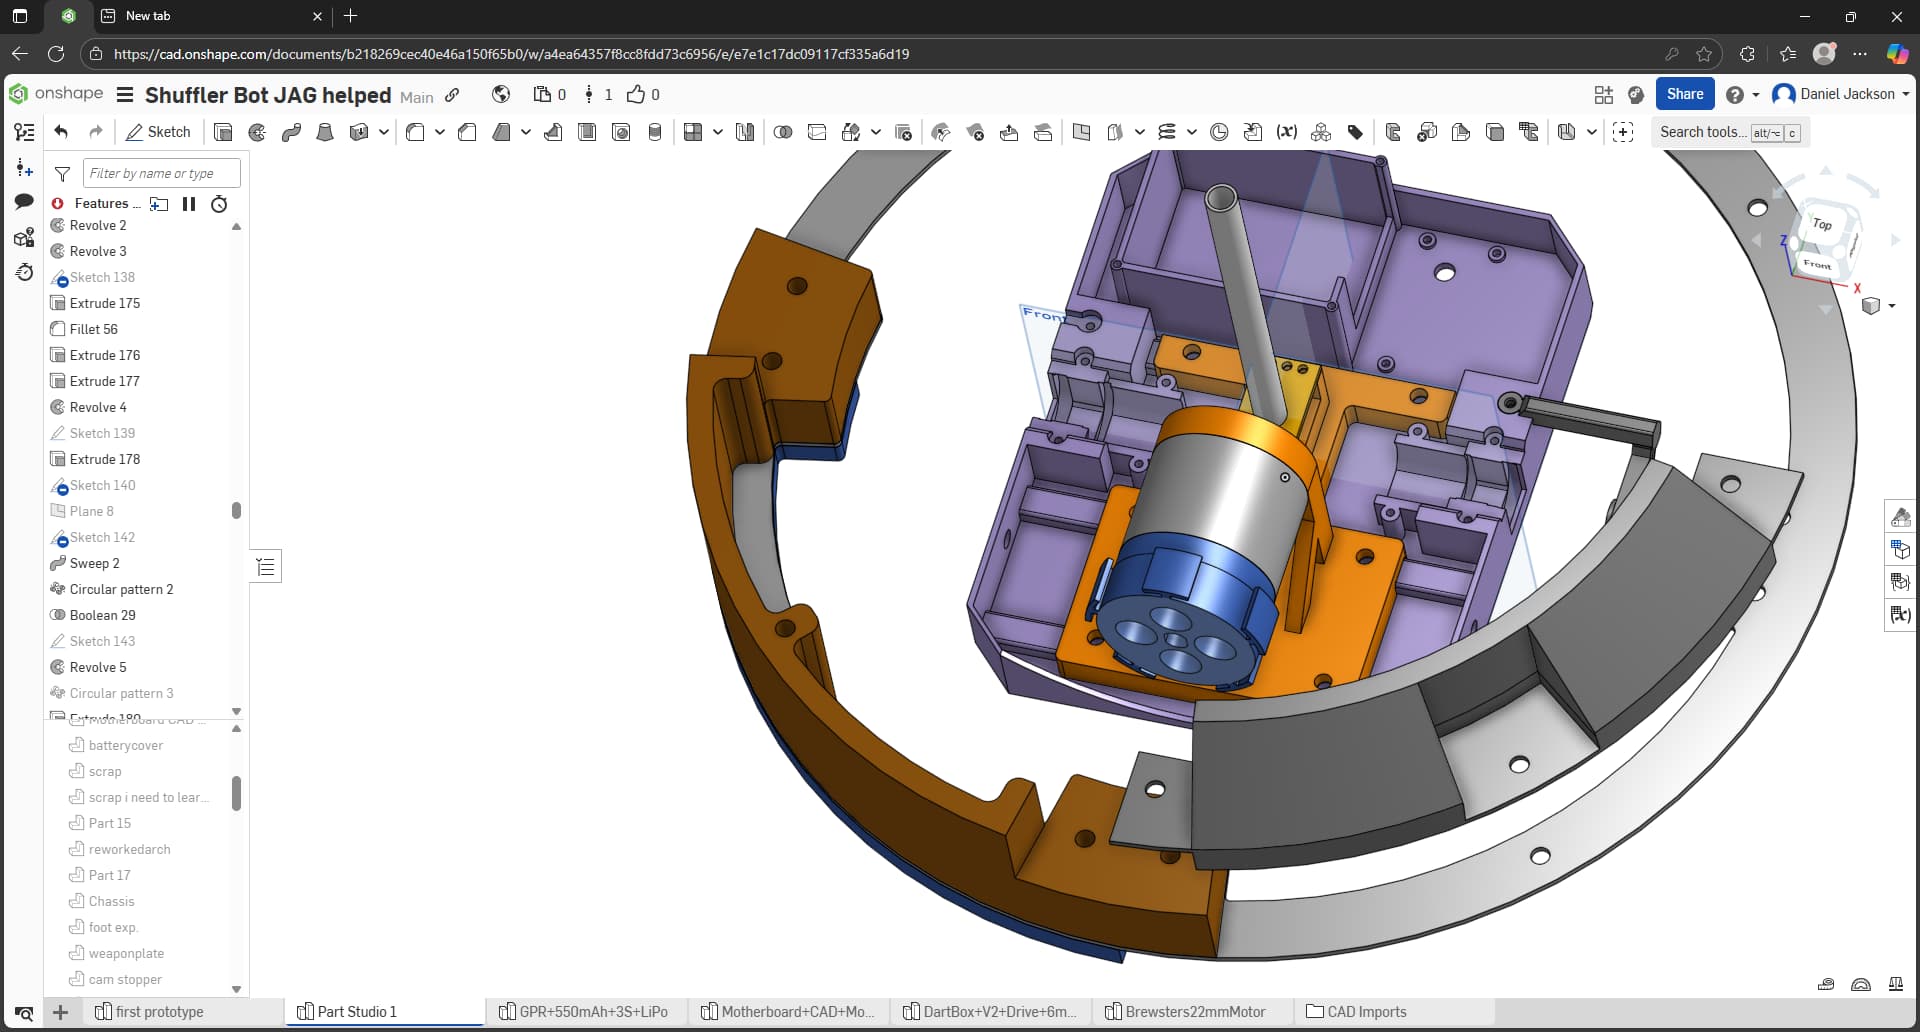Select the Sweep tool in toolbar

pyautogui.click(x=291, y=132)
